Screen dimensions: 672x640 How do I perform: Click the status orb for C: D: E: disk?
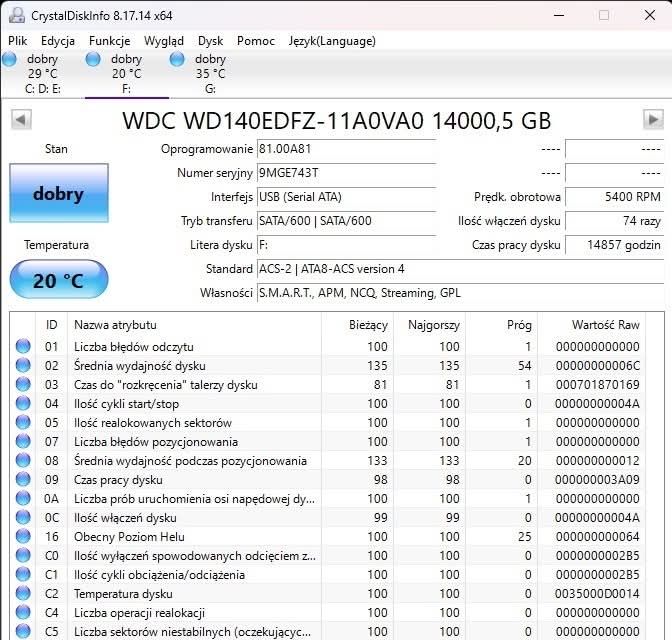tap(10, 59)
